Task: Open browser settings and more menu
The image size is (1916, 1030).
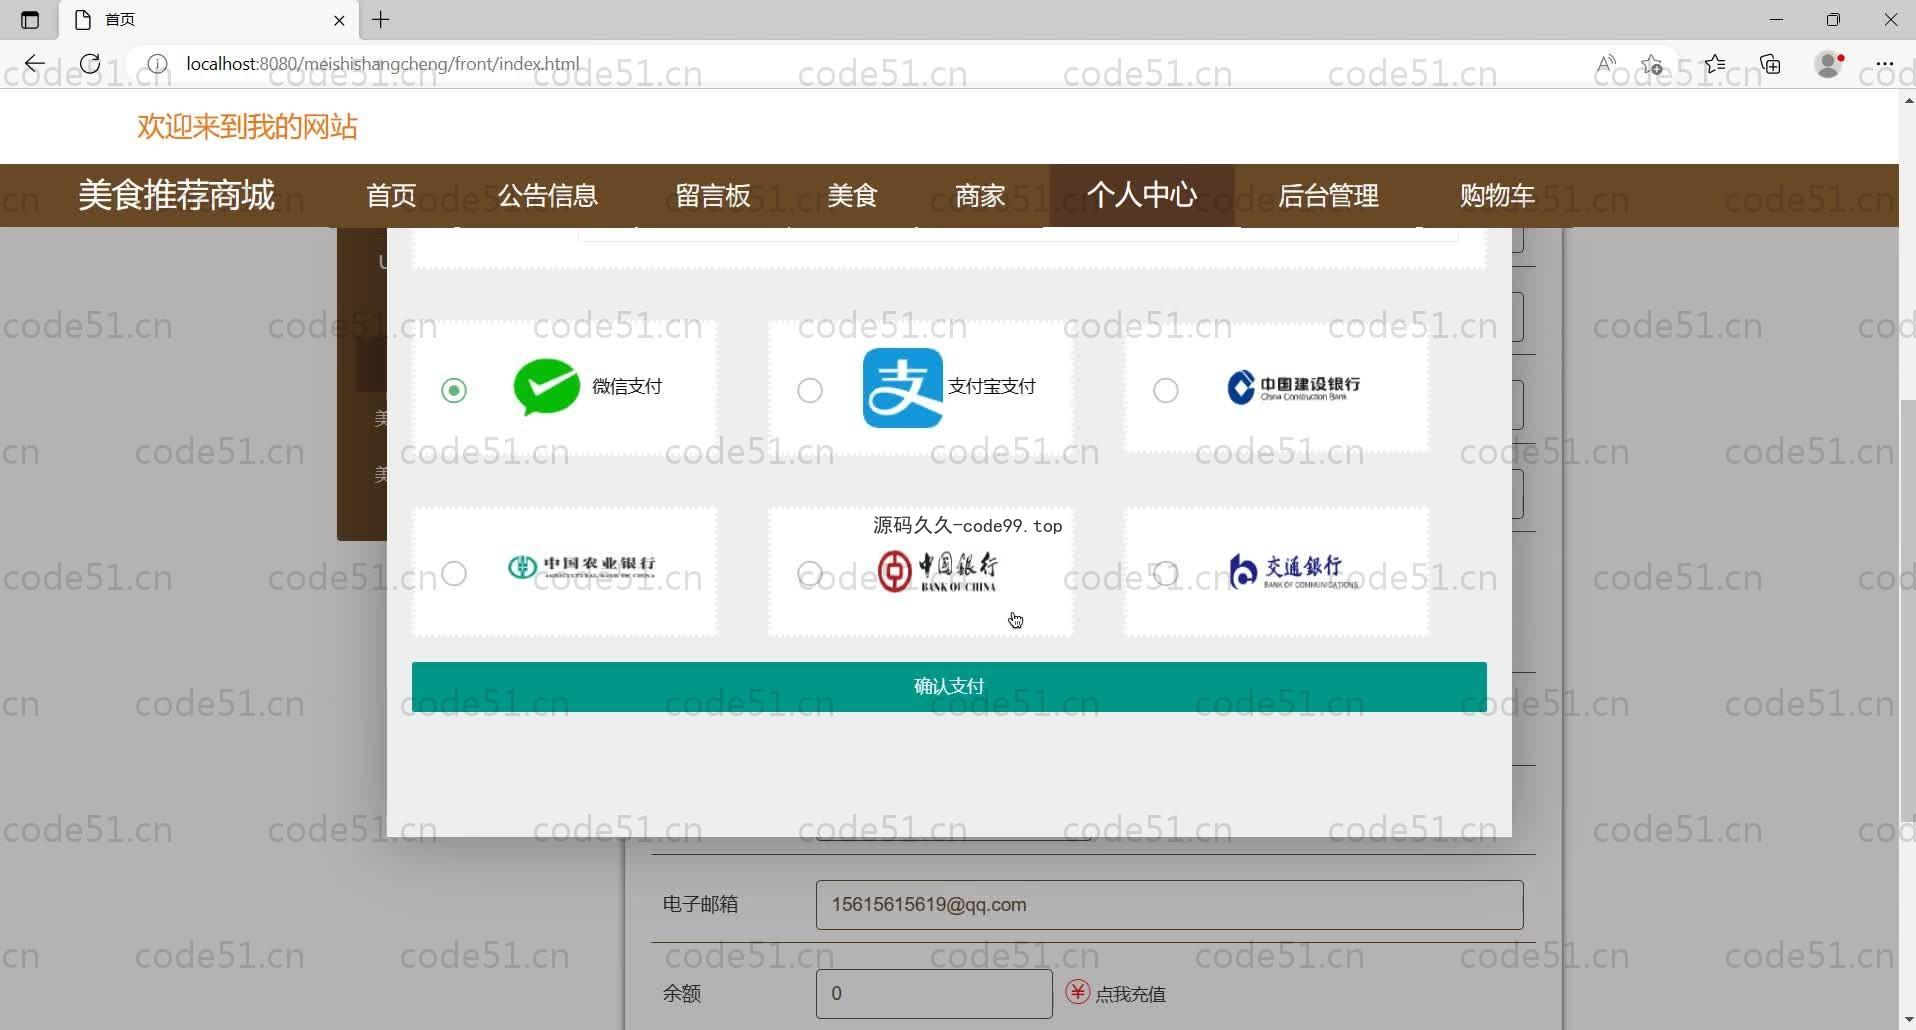Action: pyautogui.click(x=1885, y=64)
